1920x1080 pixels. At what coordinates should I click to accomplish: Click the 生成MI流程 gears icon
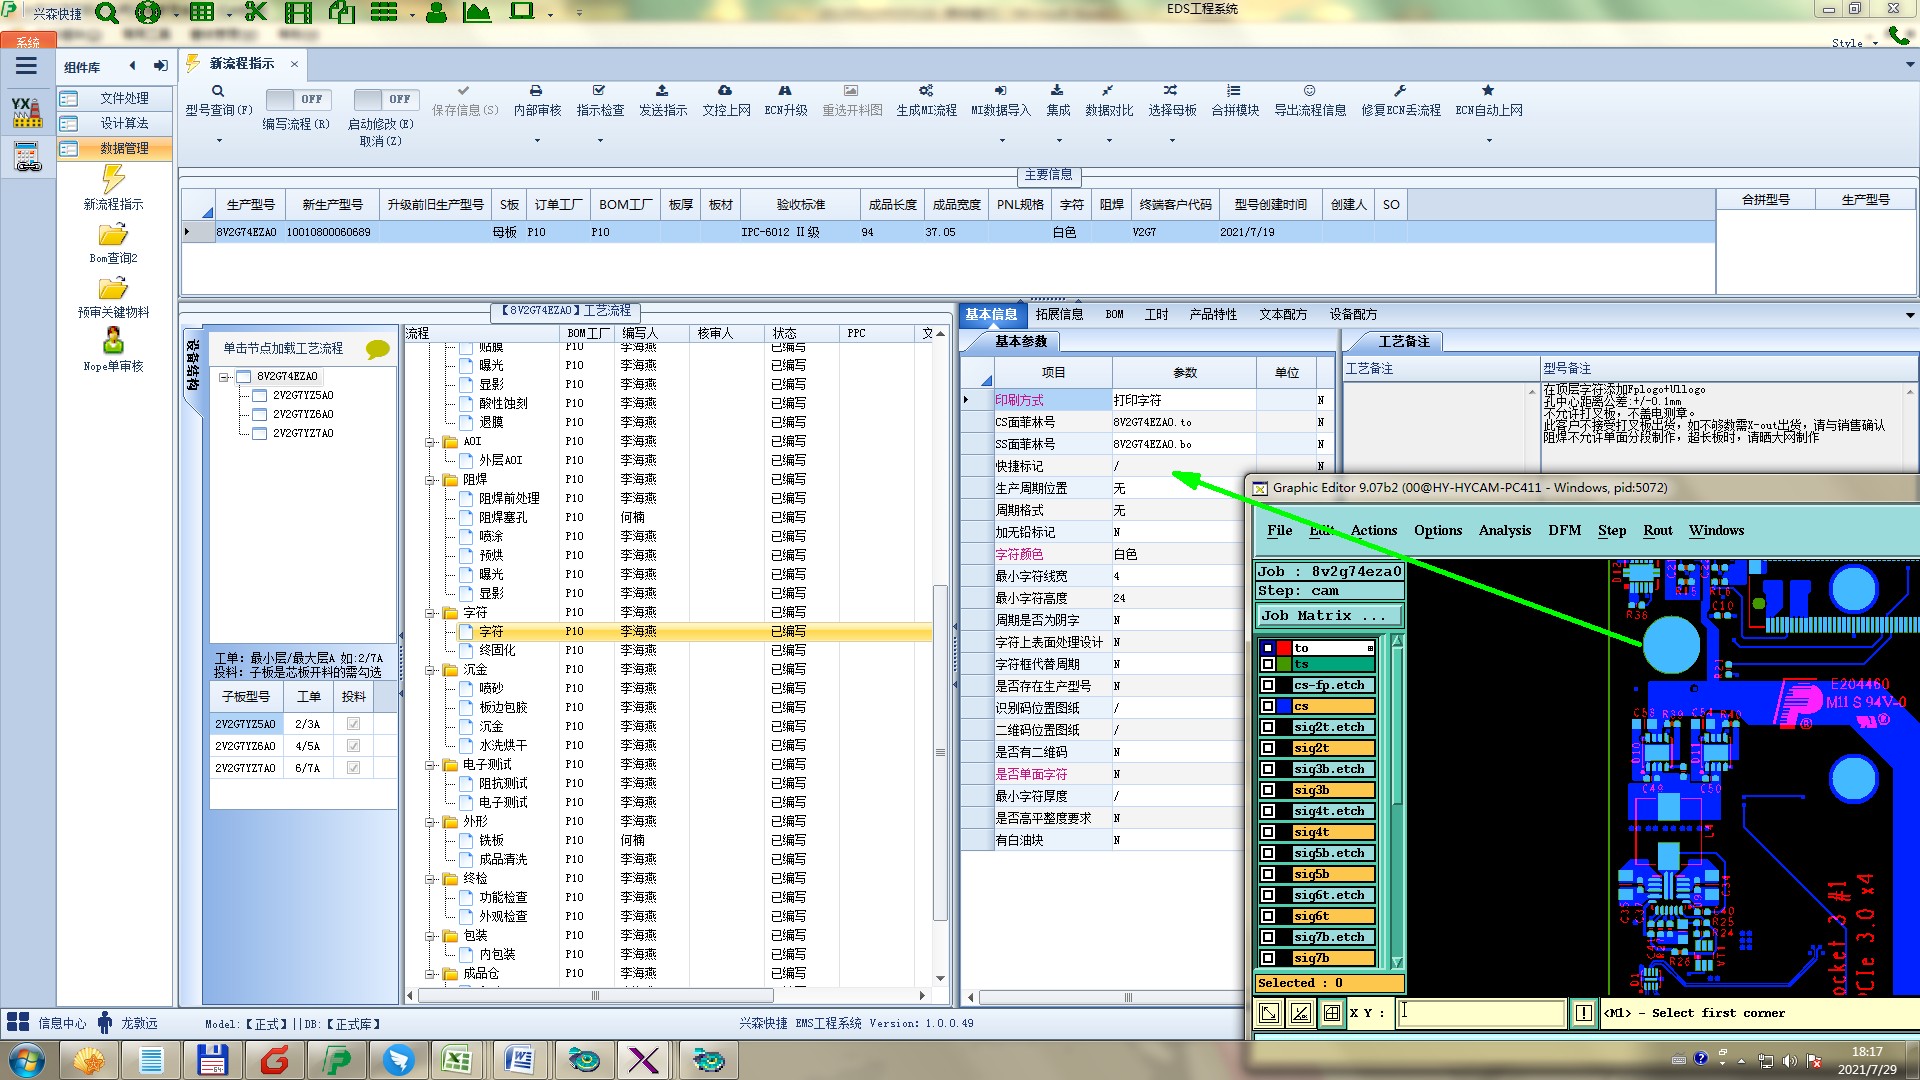tap(926, 91)
